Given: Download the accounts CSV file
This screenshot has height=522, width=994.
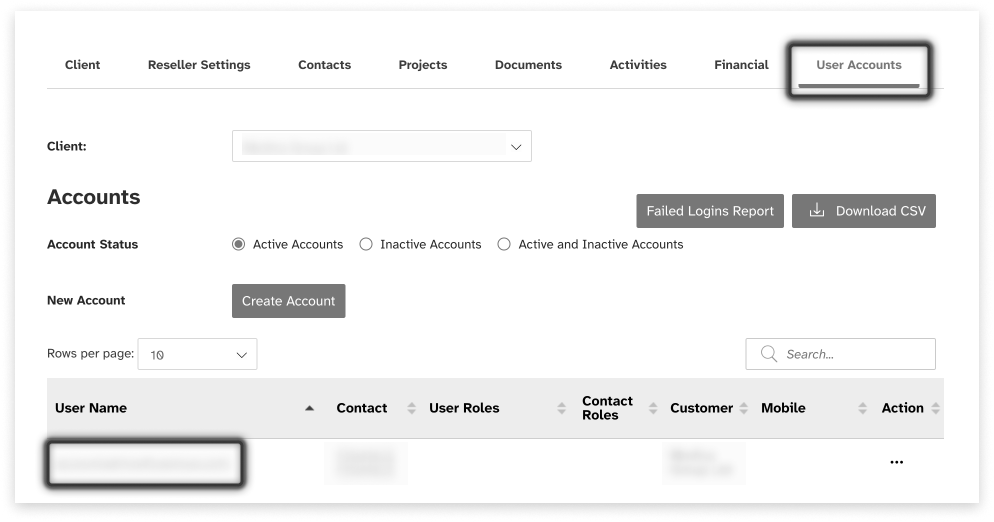Looking at the screenshot, I should 864,211.
